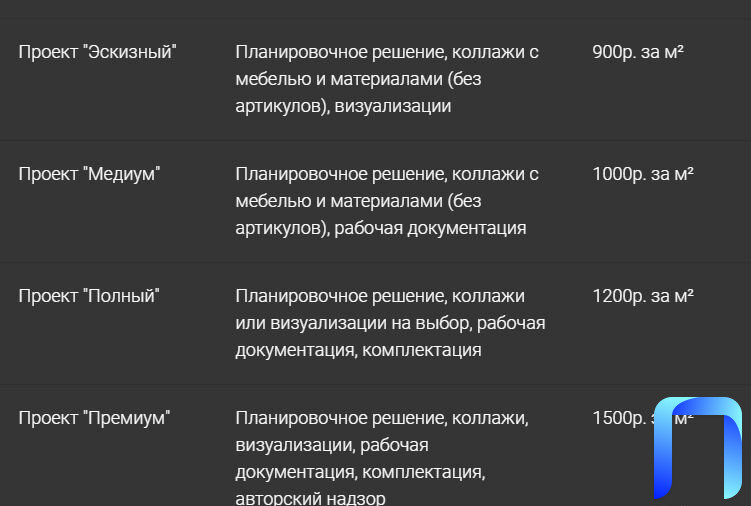
Task: Click the 1000р. за м² price
Action: pyautogui.click(x=643, y=174)
